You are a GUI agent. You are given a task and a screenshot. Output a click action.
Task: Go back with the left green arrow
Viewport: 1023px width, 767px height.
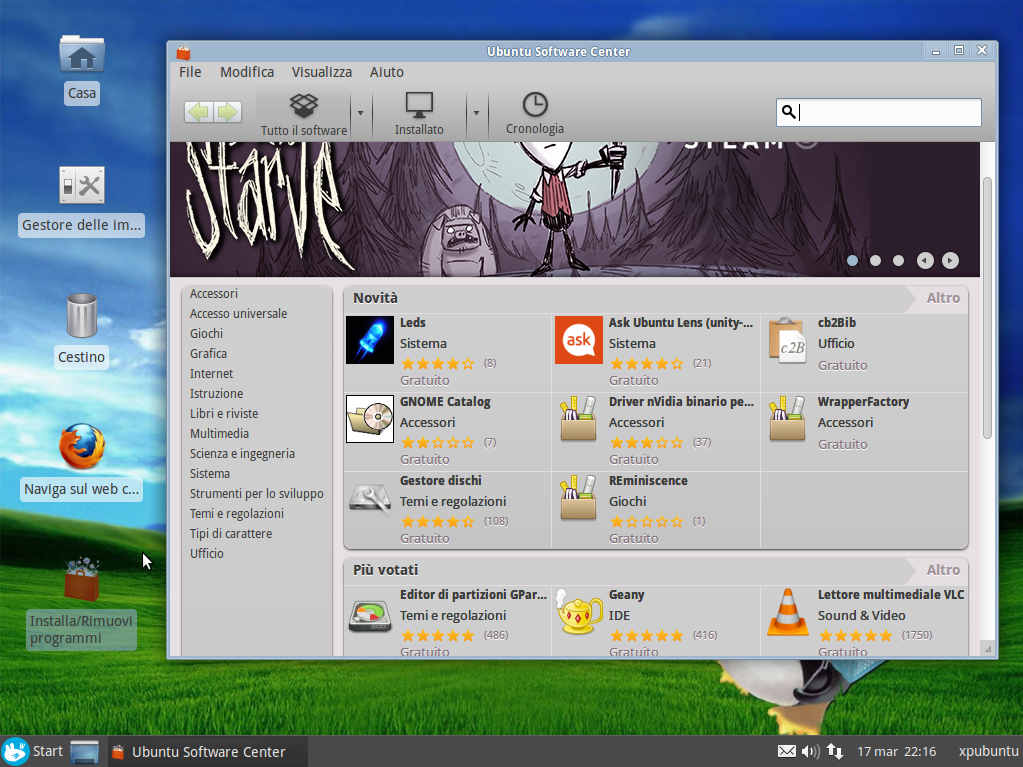(x=199, y=112)
